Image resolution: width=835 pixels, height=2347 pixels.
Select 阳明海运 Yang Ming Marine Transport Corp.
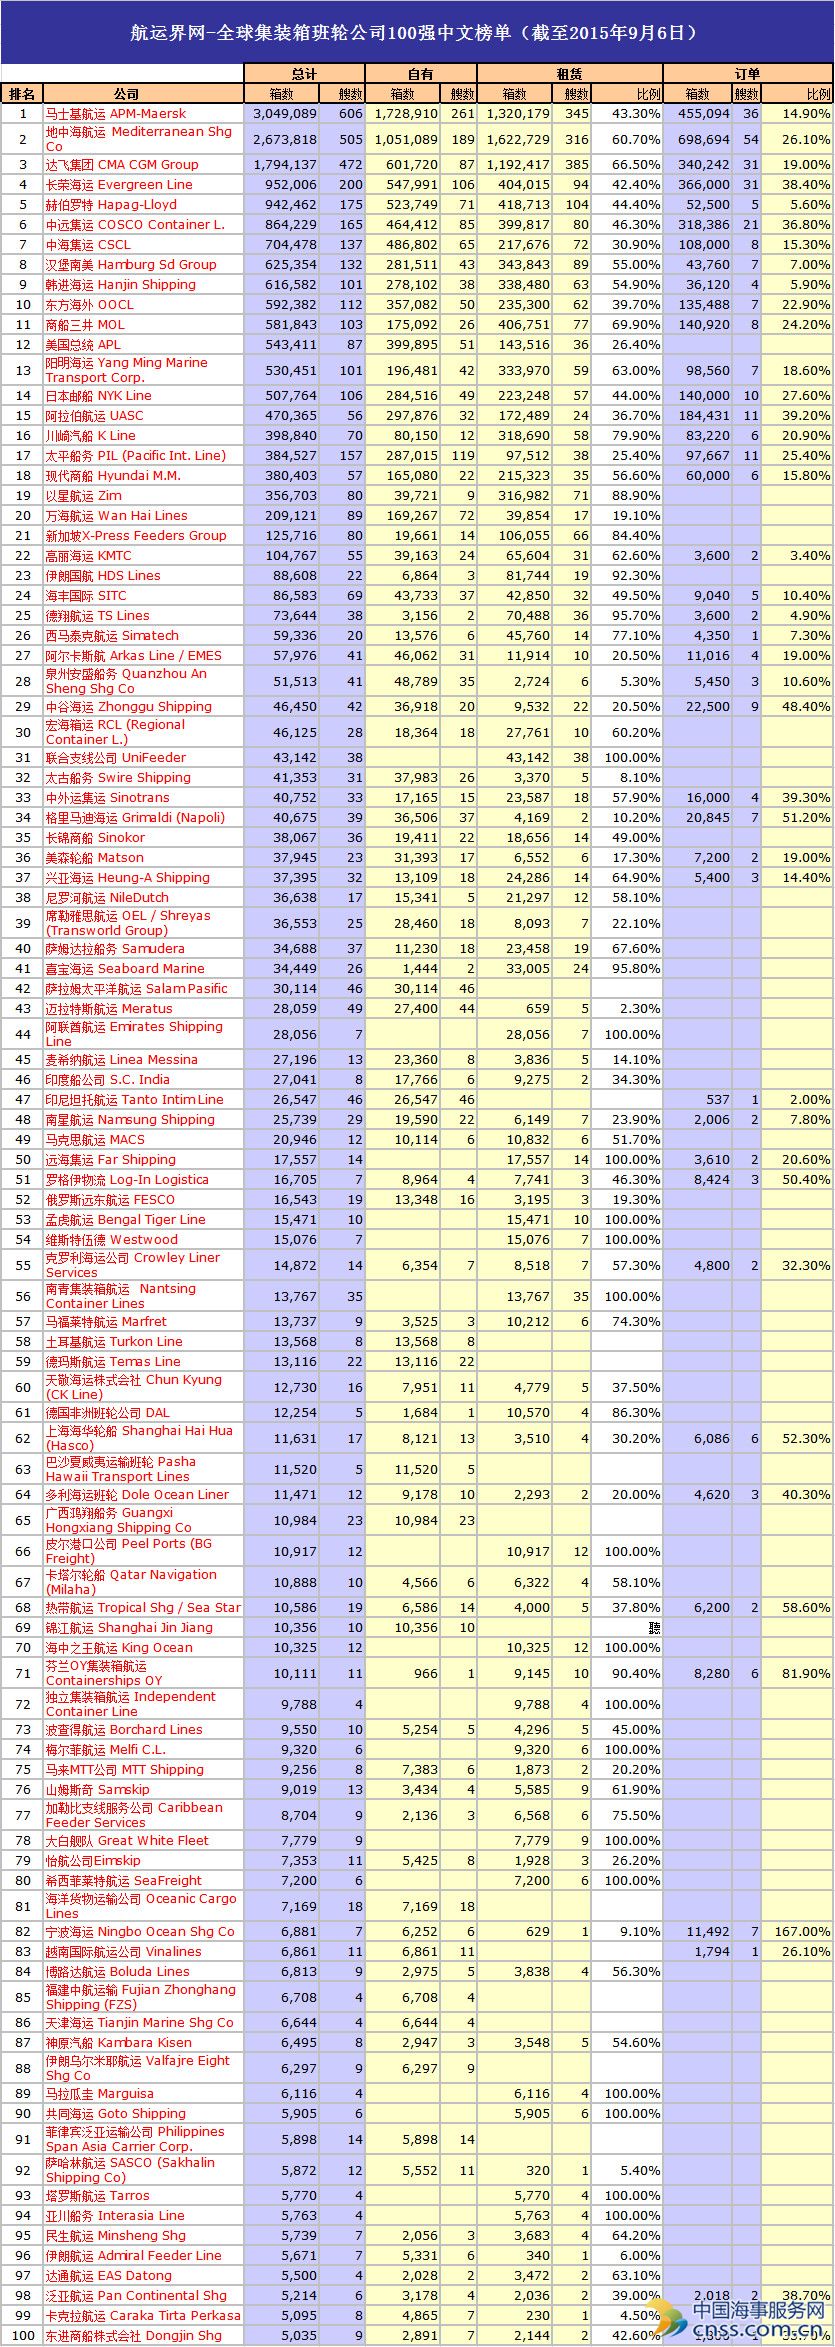127,370
